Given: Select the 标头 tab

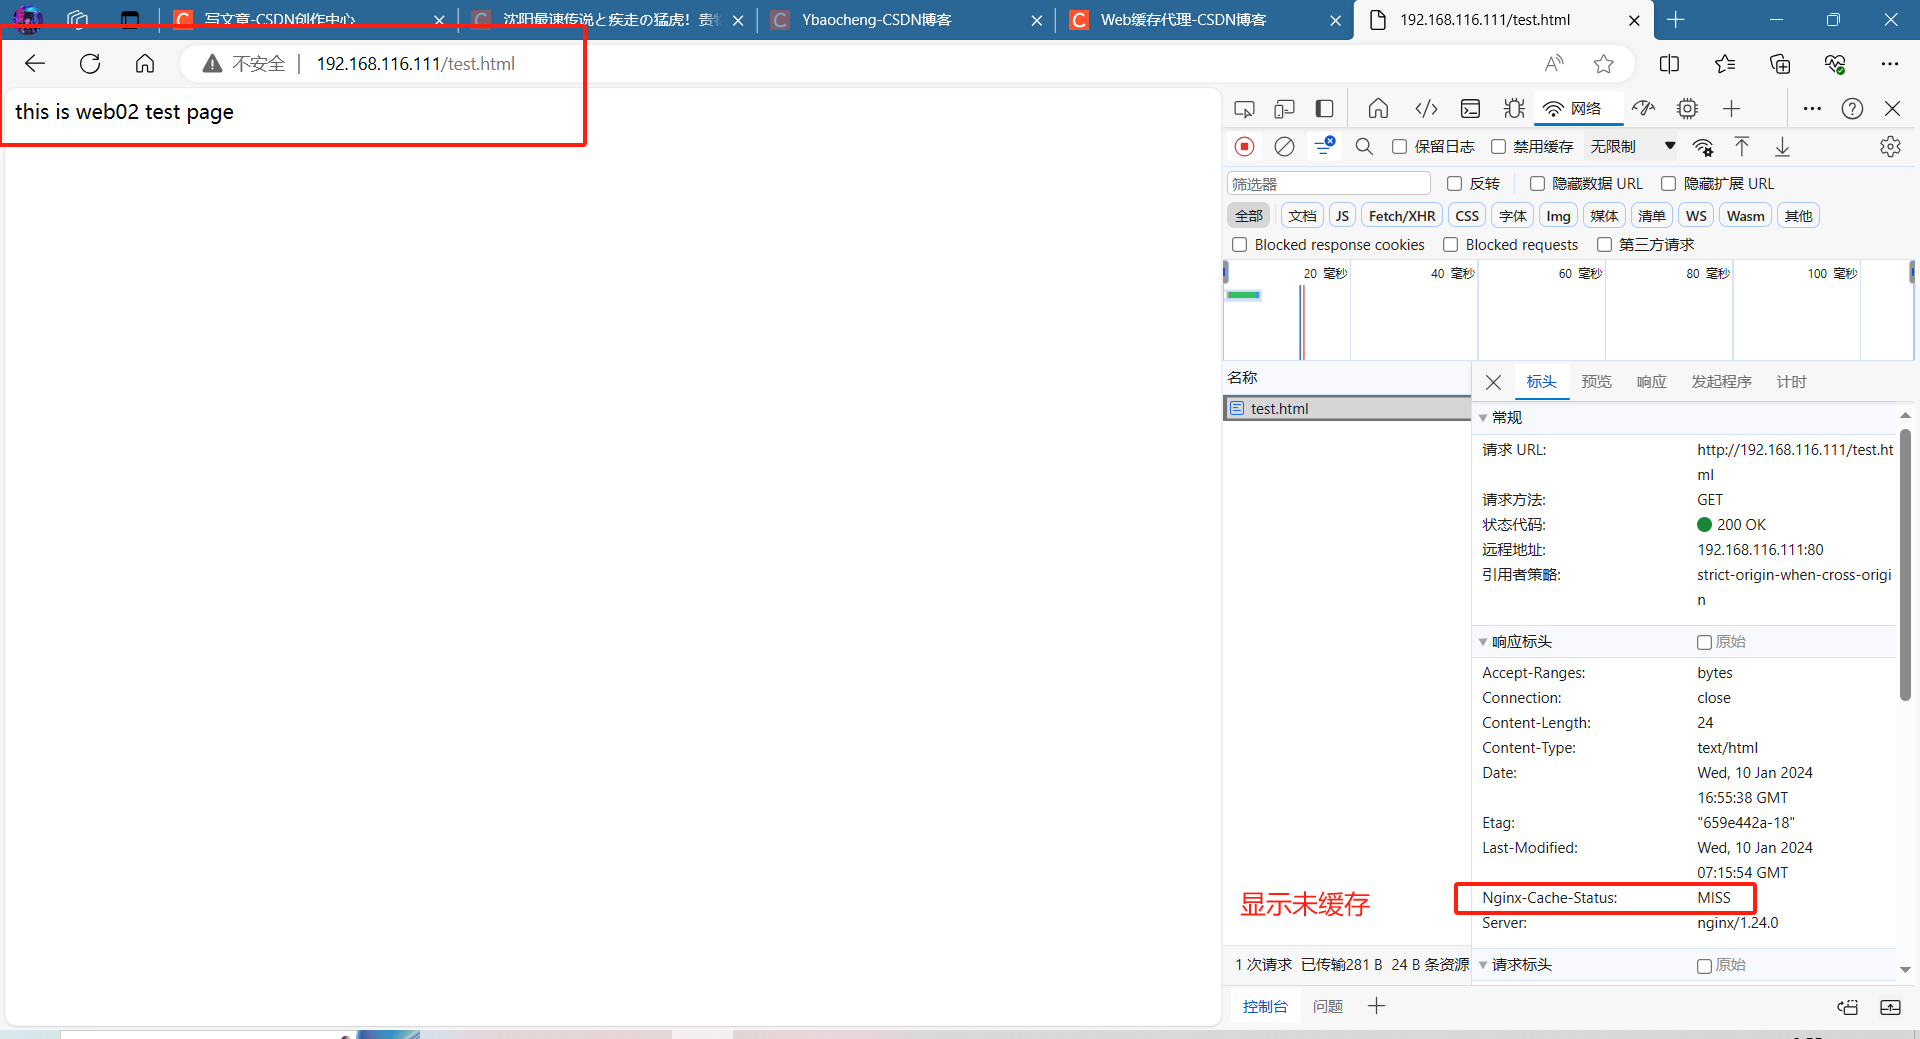Looking at the screenshot, I should (1541, 382).
